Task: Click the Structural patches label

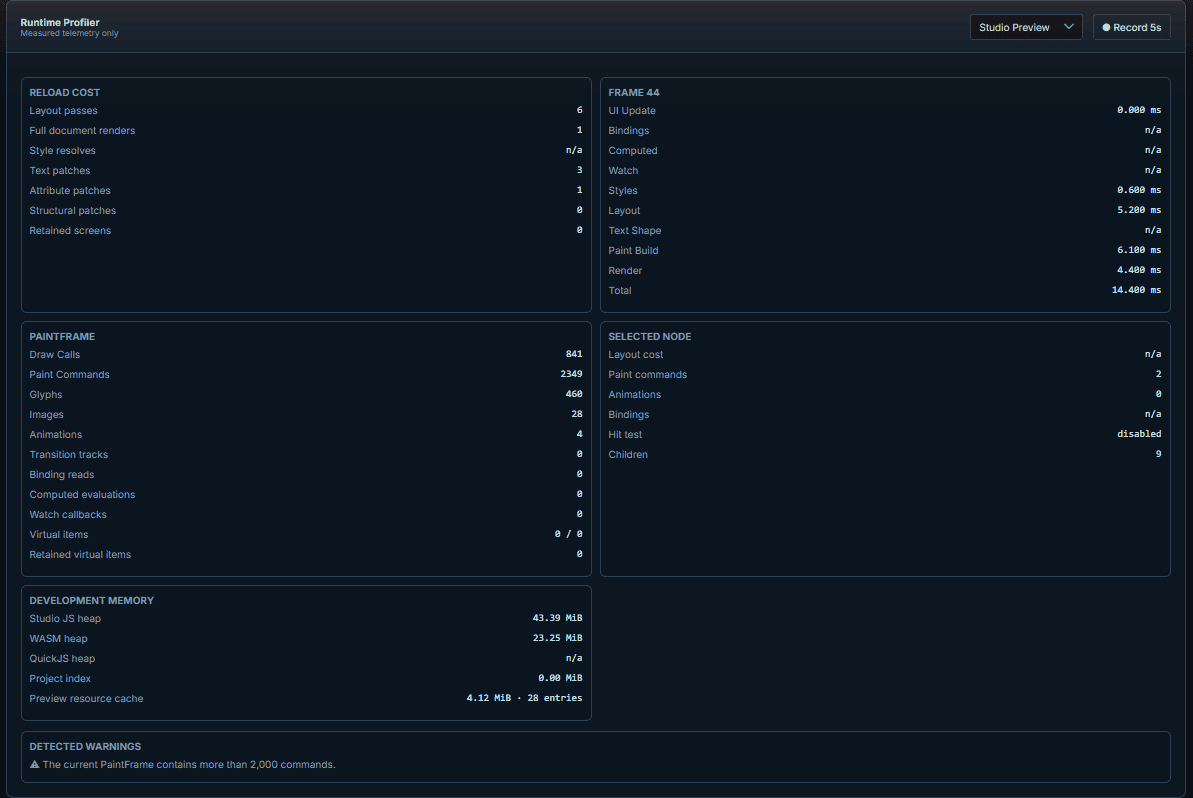Action: (x=72, y=211)
